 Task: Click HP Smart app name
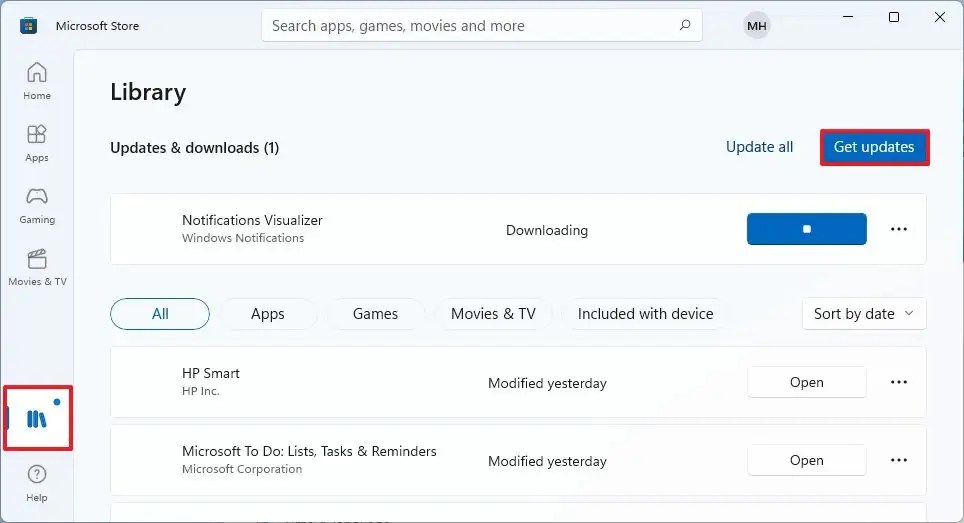tap(211, 373)
